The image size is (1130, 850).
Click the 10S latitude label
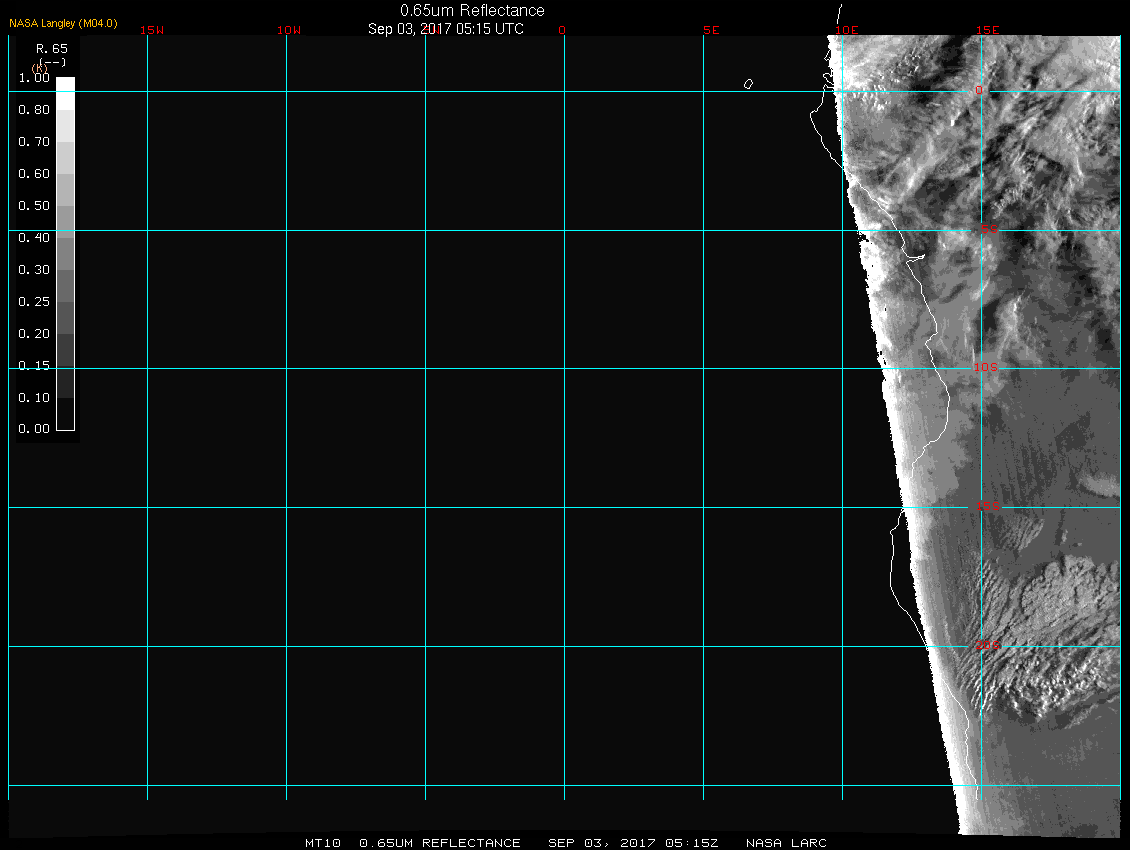[986, 368]
